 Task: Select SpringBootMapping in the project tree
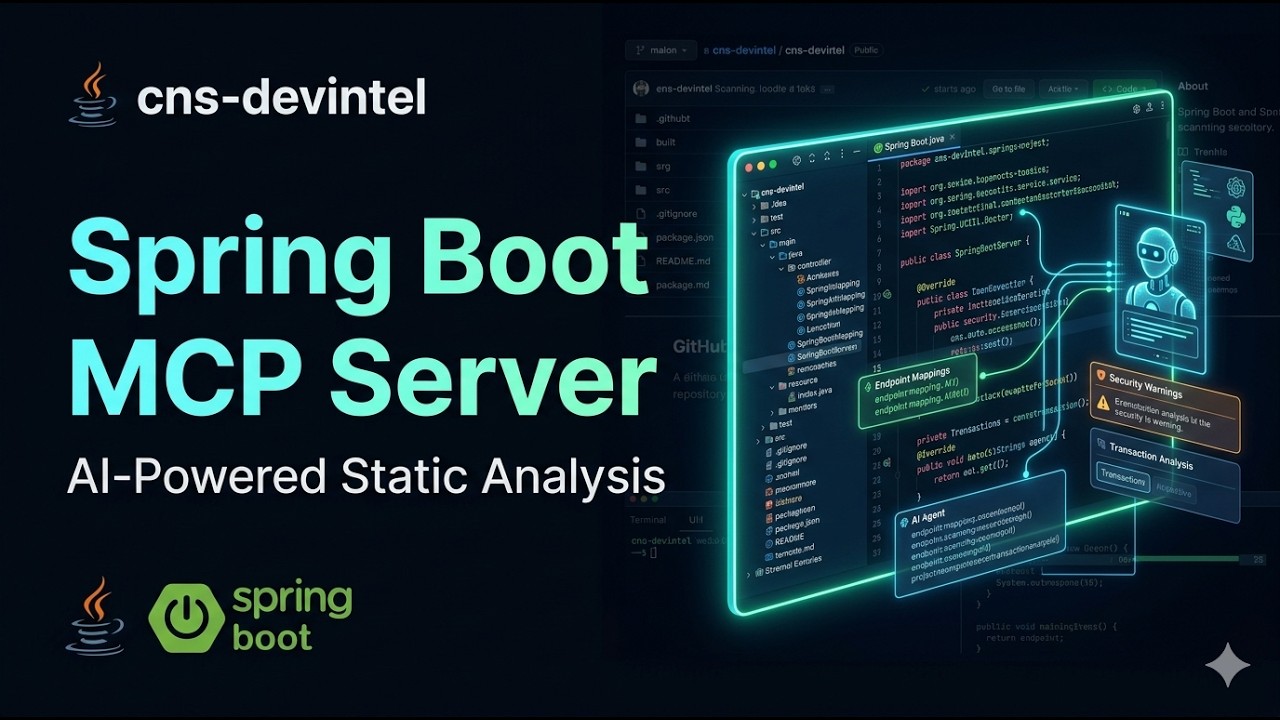(x=823, y=342)
